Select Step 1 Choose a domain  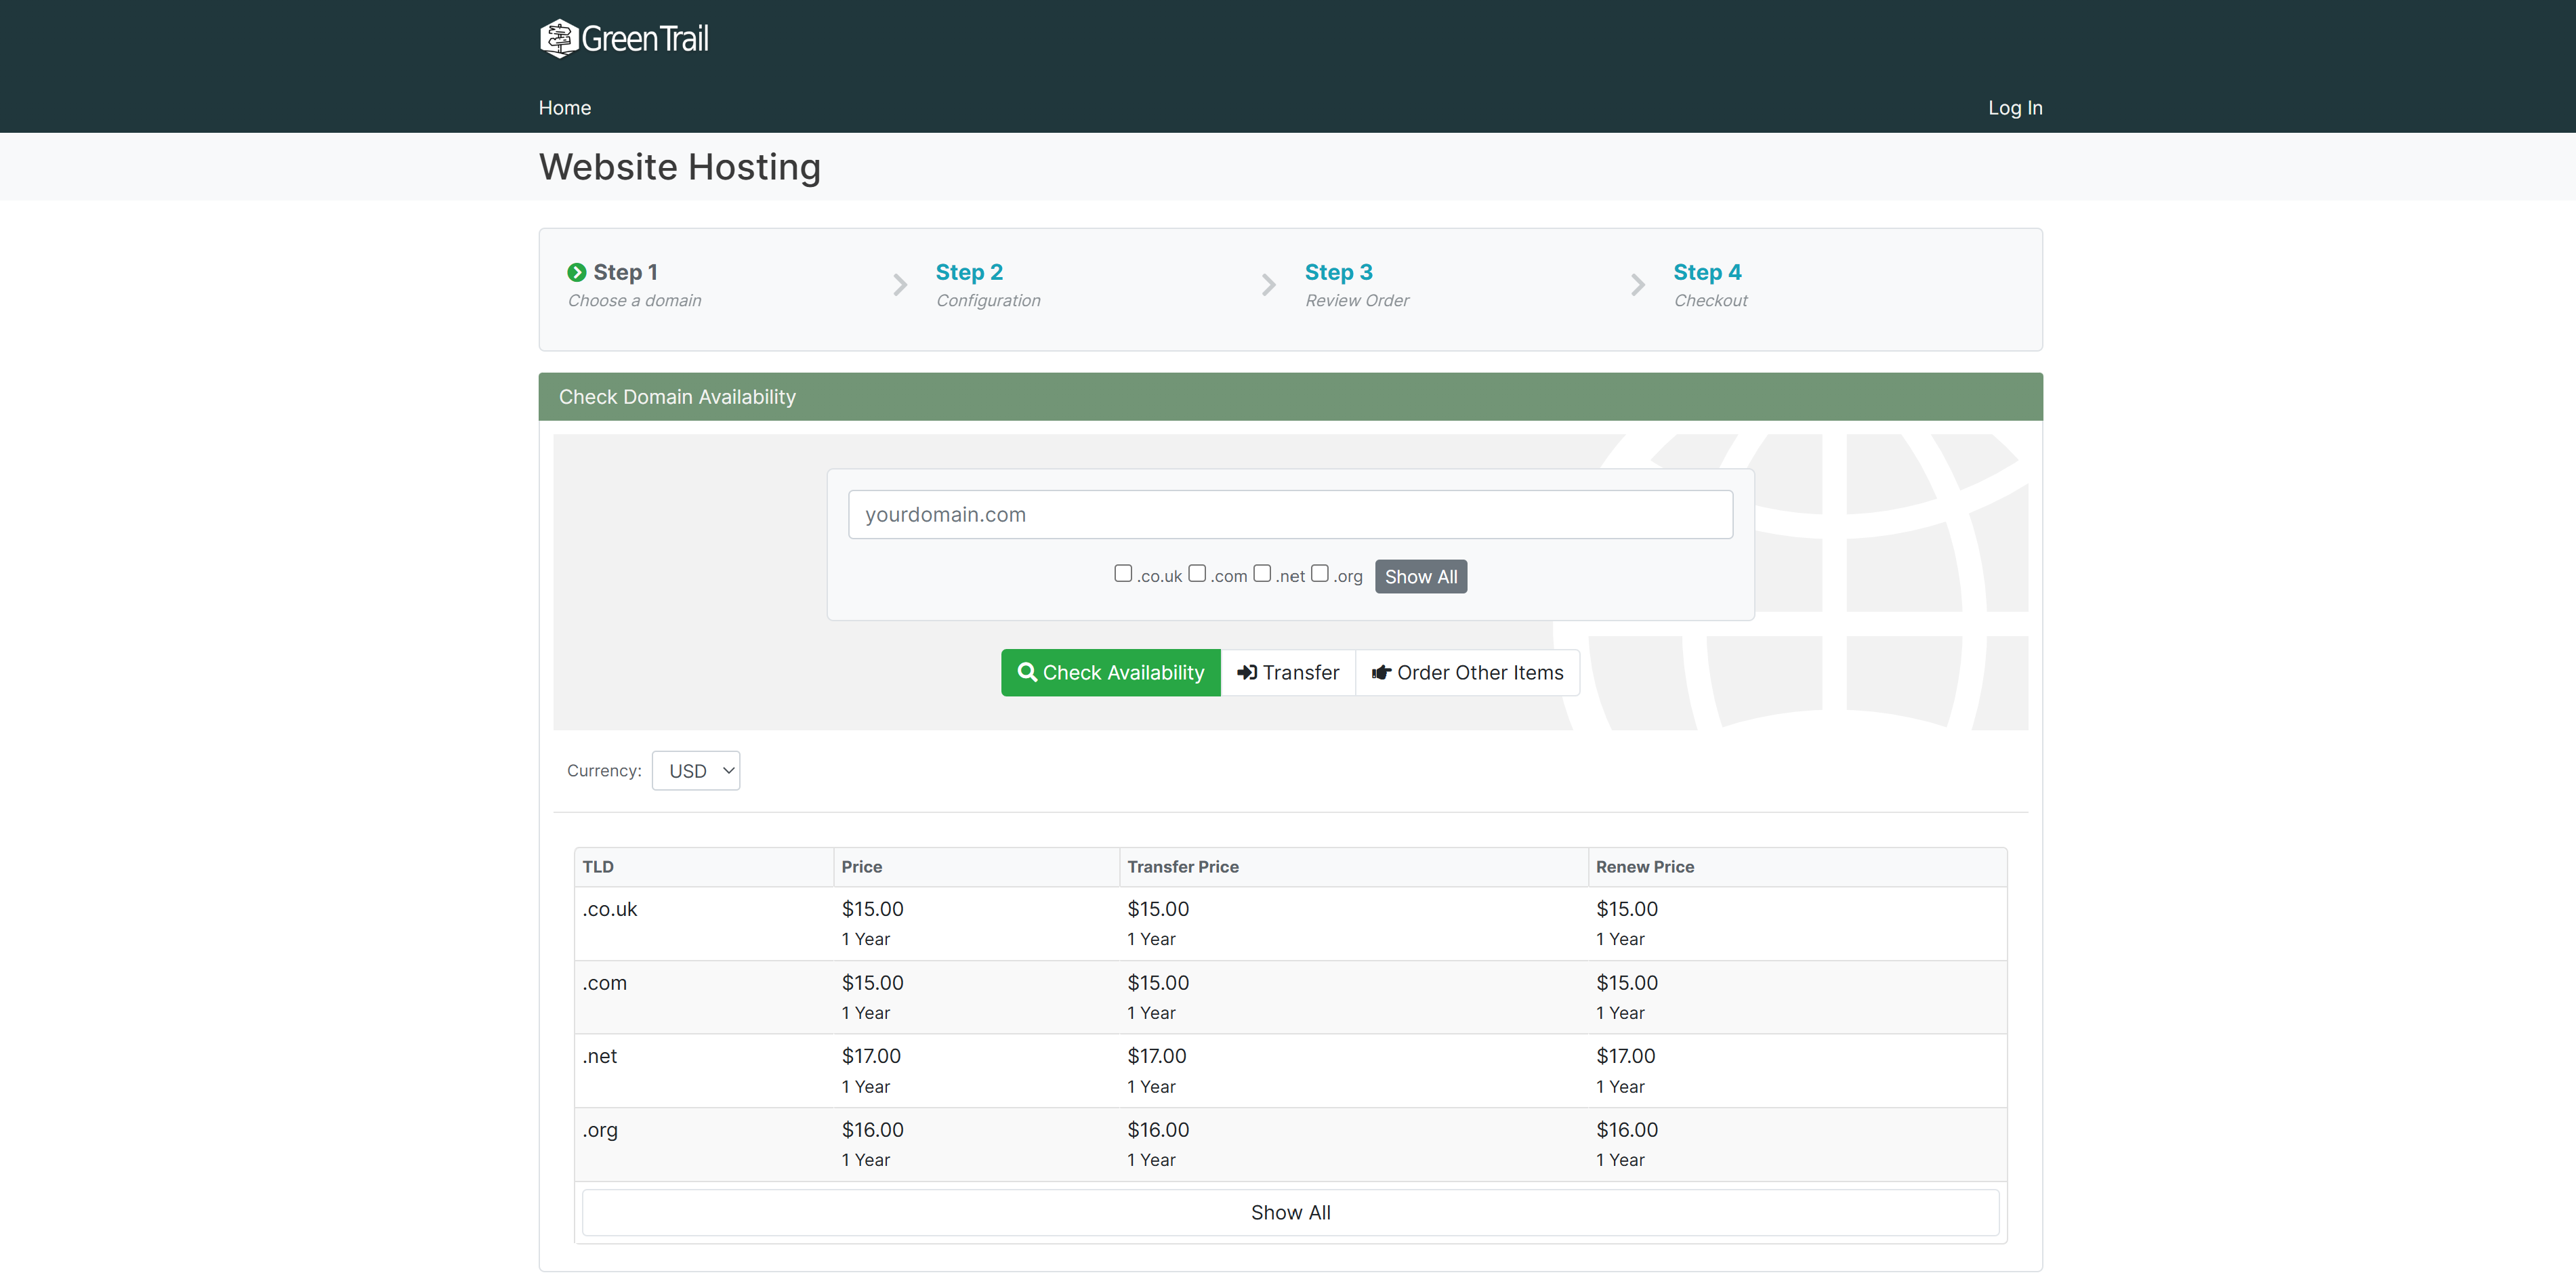[634, 285]
